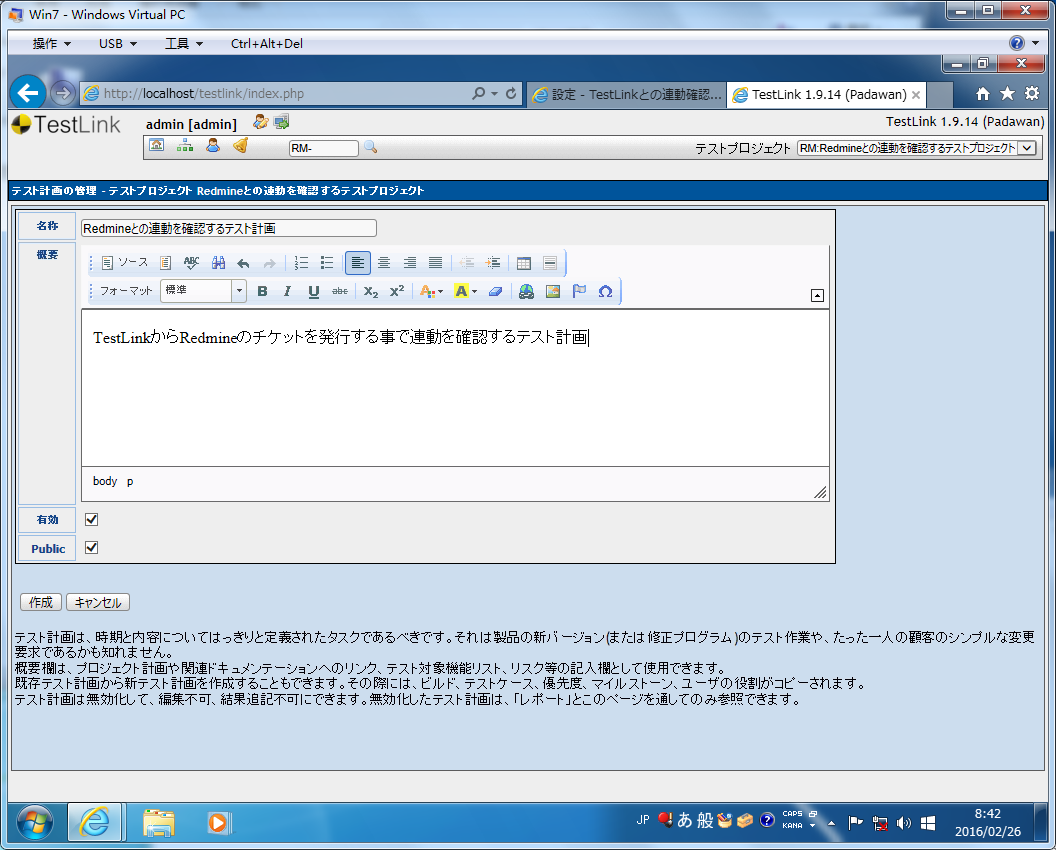Open the test project dropdown
The width and height of the screenshot is (1056, 850).
click(917, 148)
